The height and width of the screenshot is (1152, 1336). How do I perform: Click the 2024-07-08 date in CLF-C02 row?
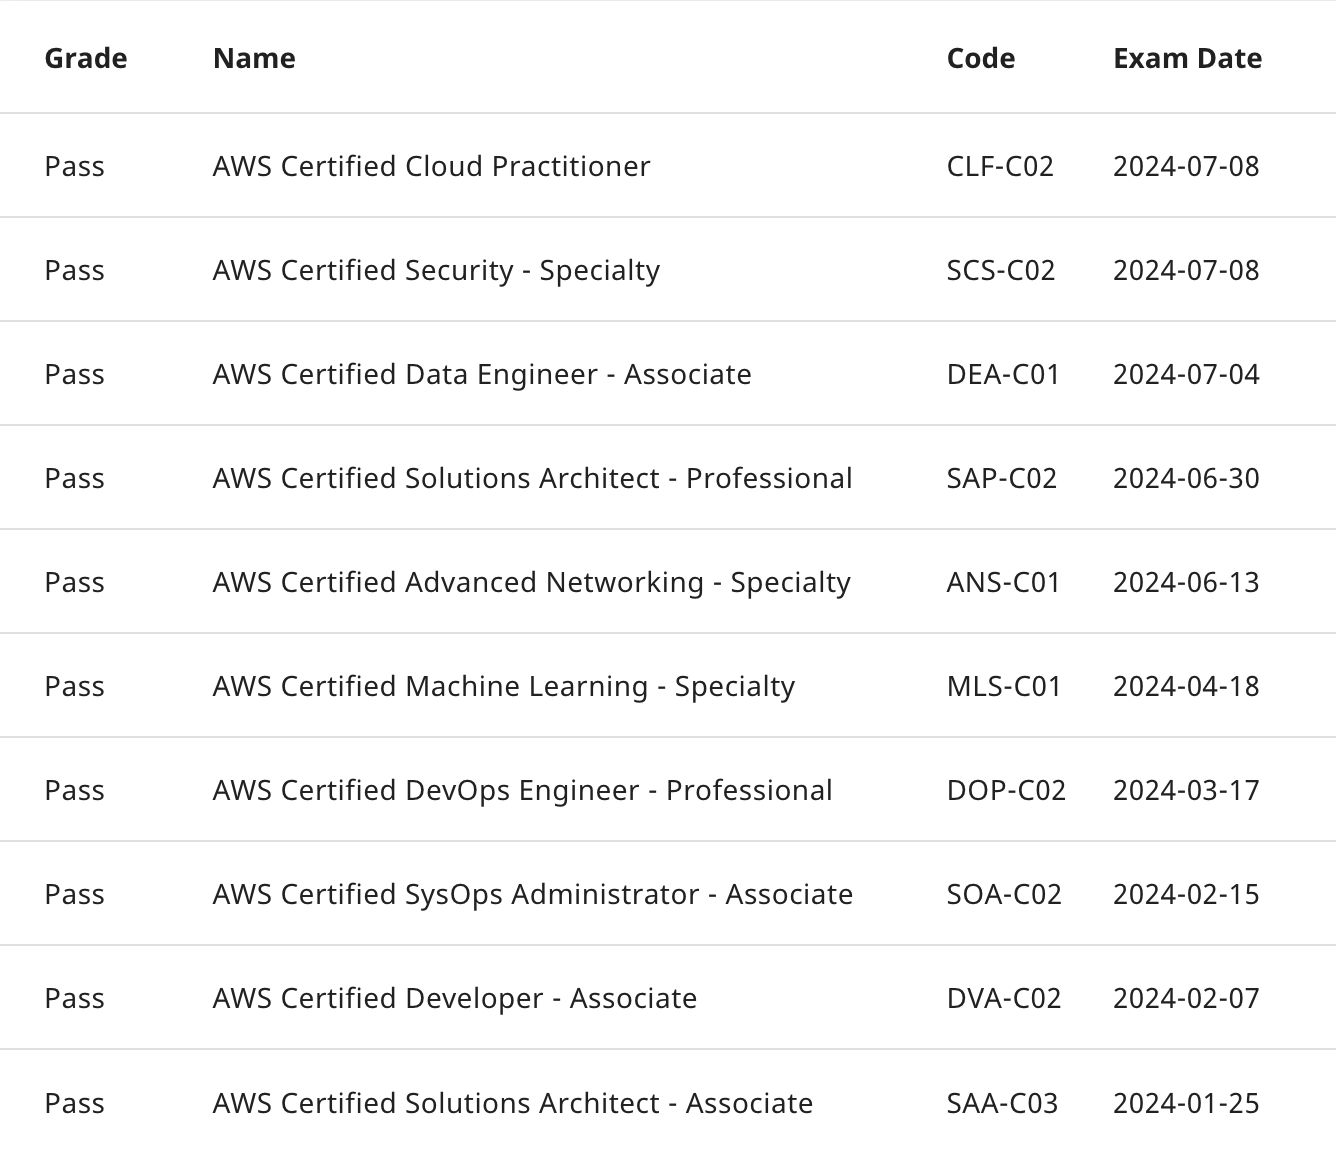(1187, 166)
